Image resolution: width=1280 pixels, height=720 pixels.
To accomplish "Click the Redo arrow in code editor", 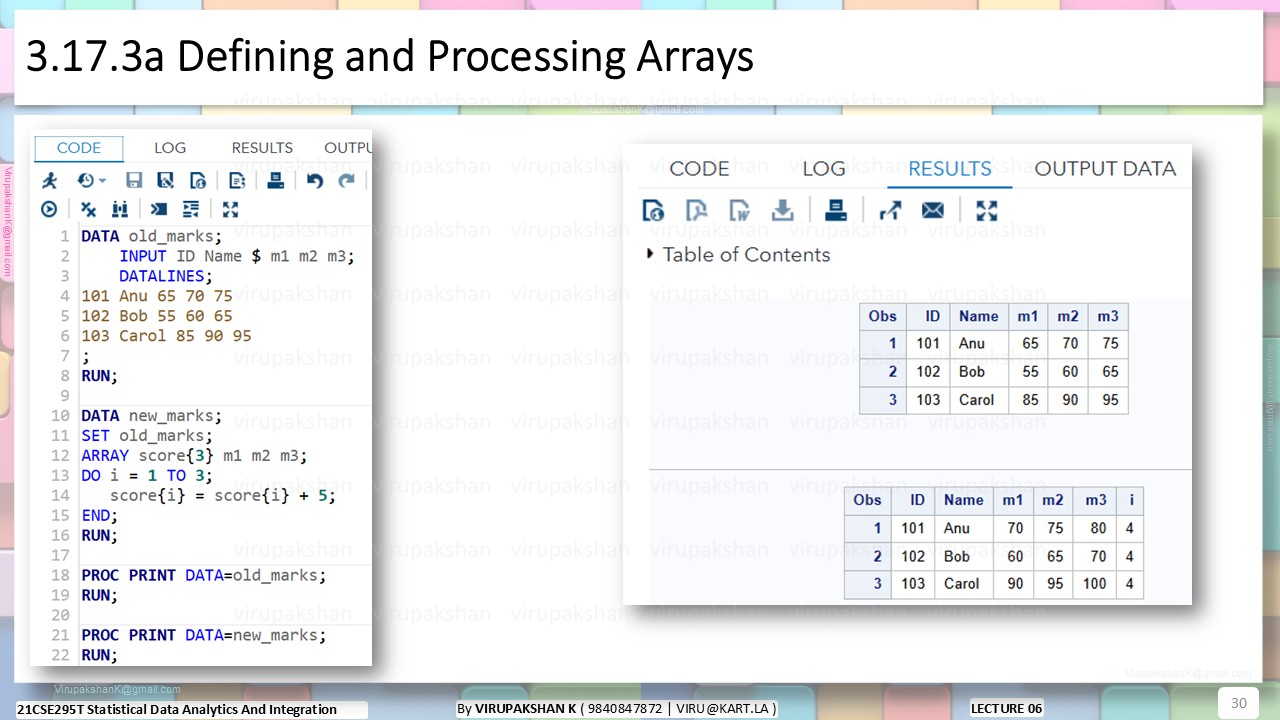I will coord(346,181).
